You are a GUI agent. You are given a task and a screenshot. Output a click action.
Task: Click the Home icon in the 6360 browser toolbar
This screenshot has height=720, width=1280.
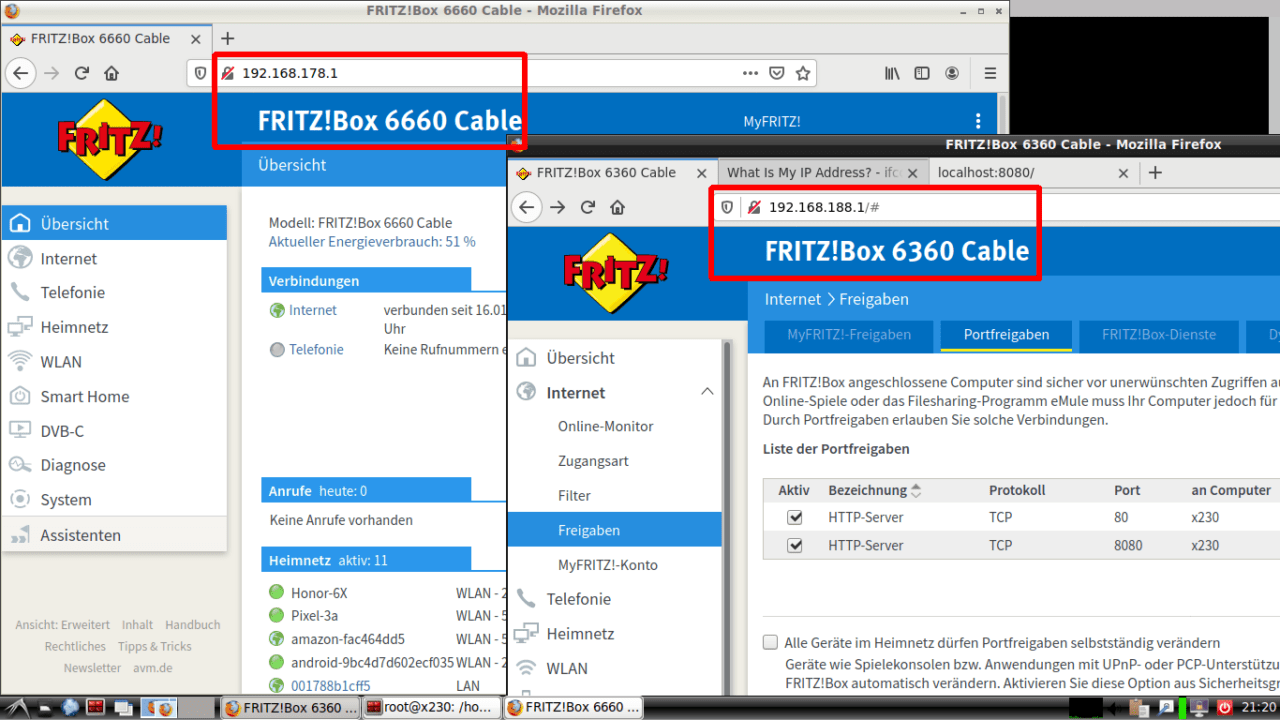coord(617,207)
